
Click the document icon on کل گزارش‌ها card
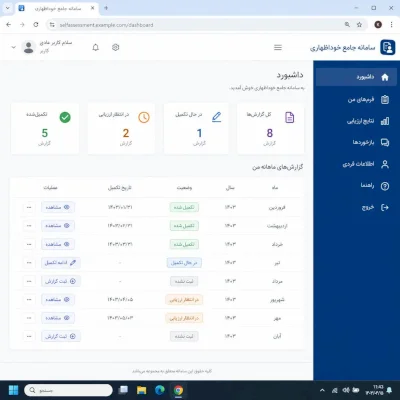(x=290, y=117)
